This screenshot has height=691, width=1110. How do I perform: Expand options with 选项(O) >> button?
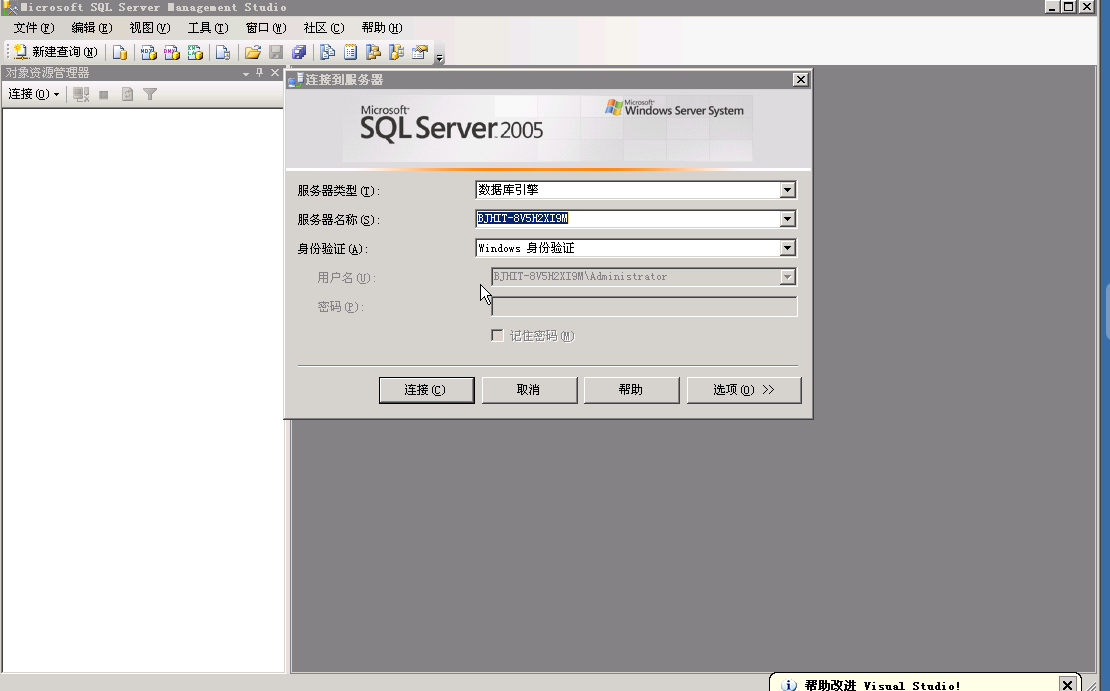tap(743, 390)
